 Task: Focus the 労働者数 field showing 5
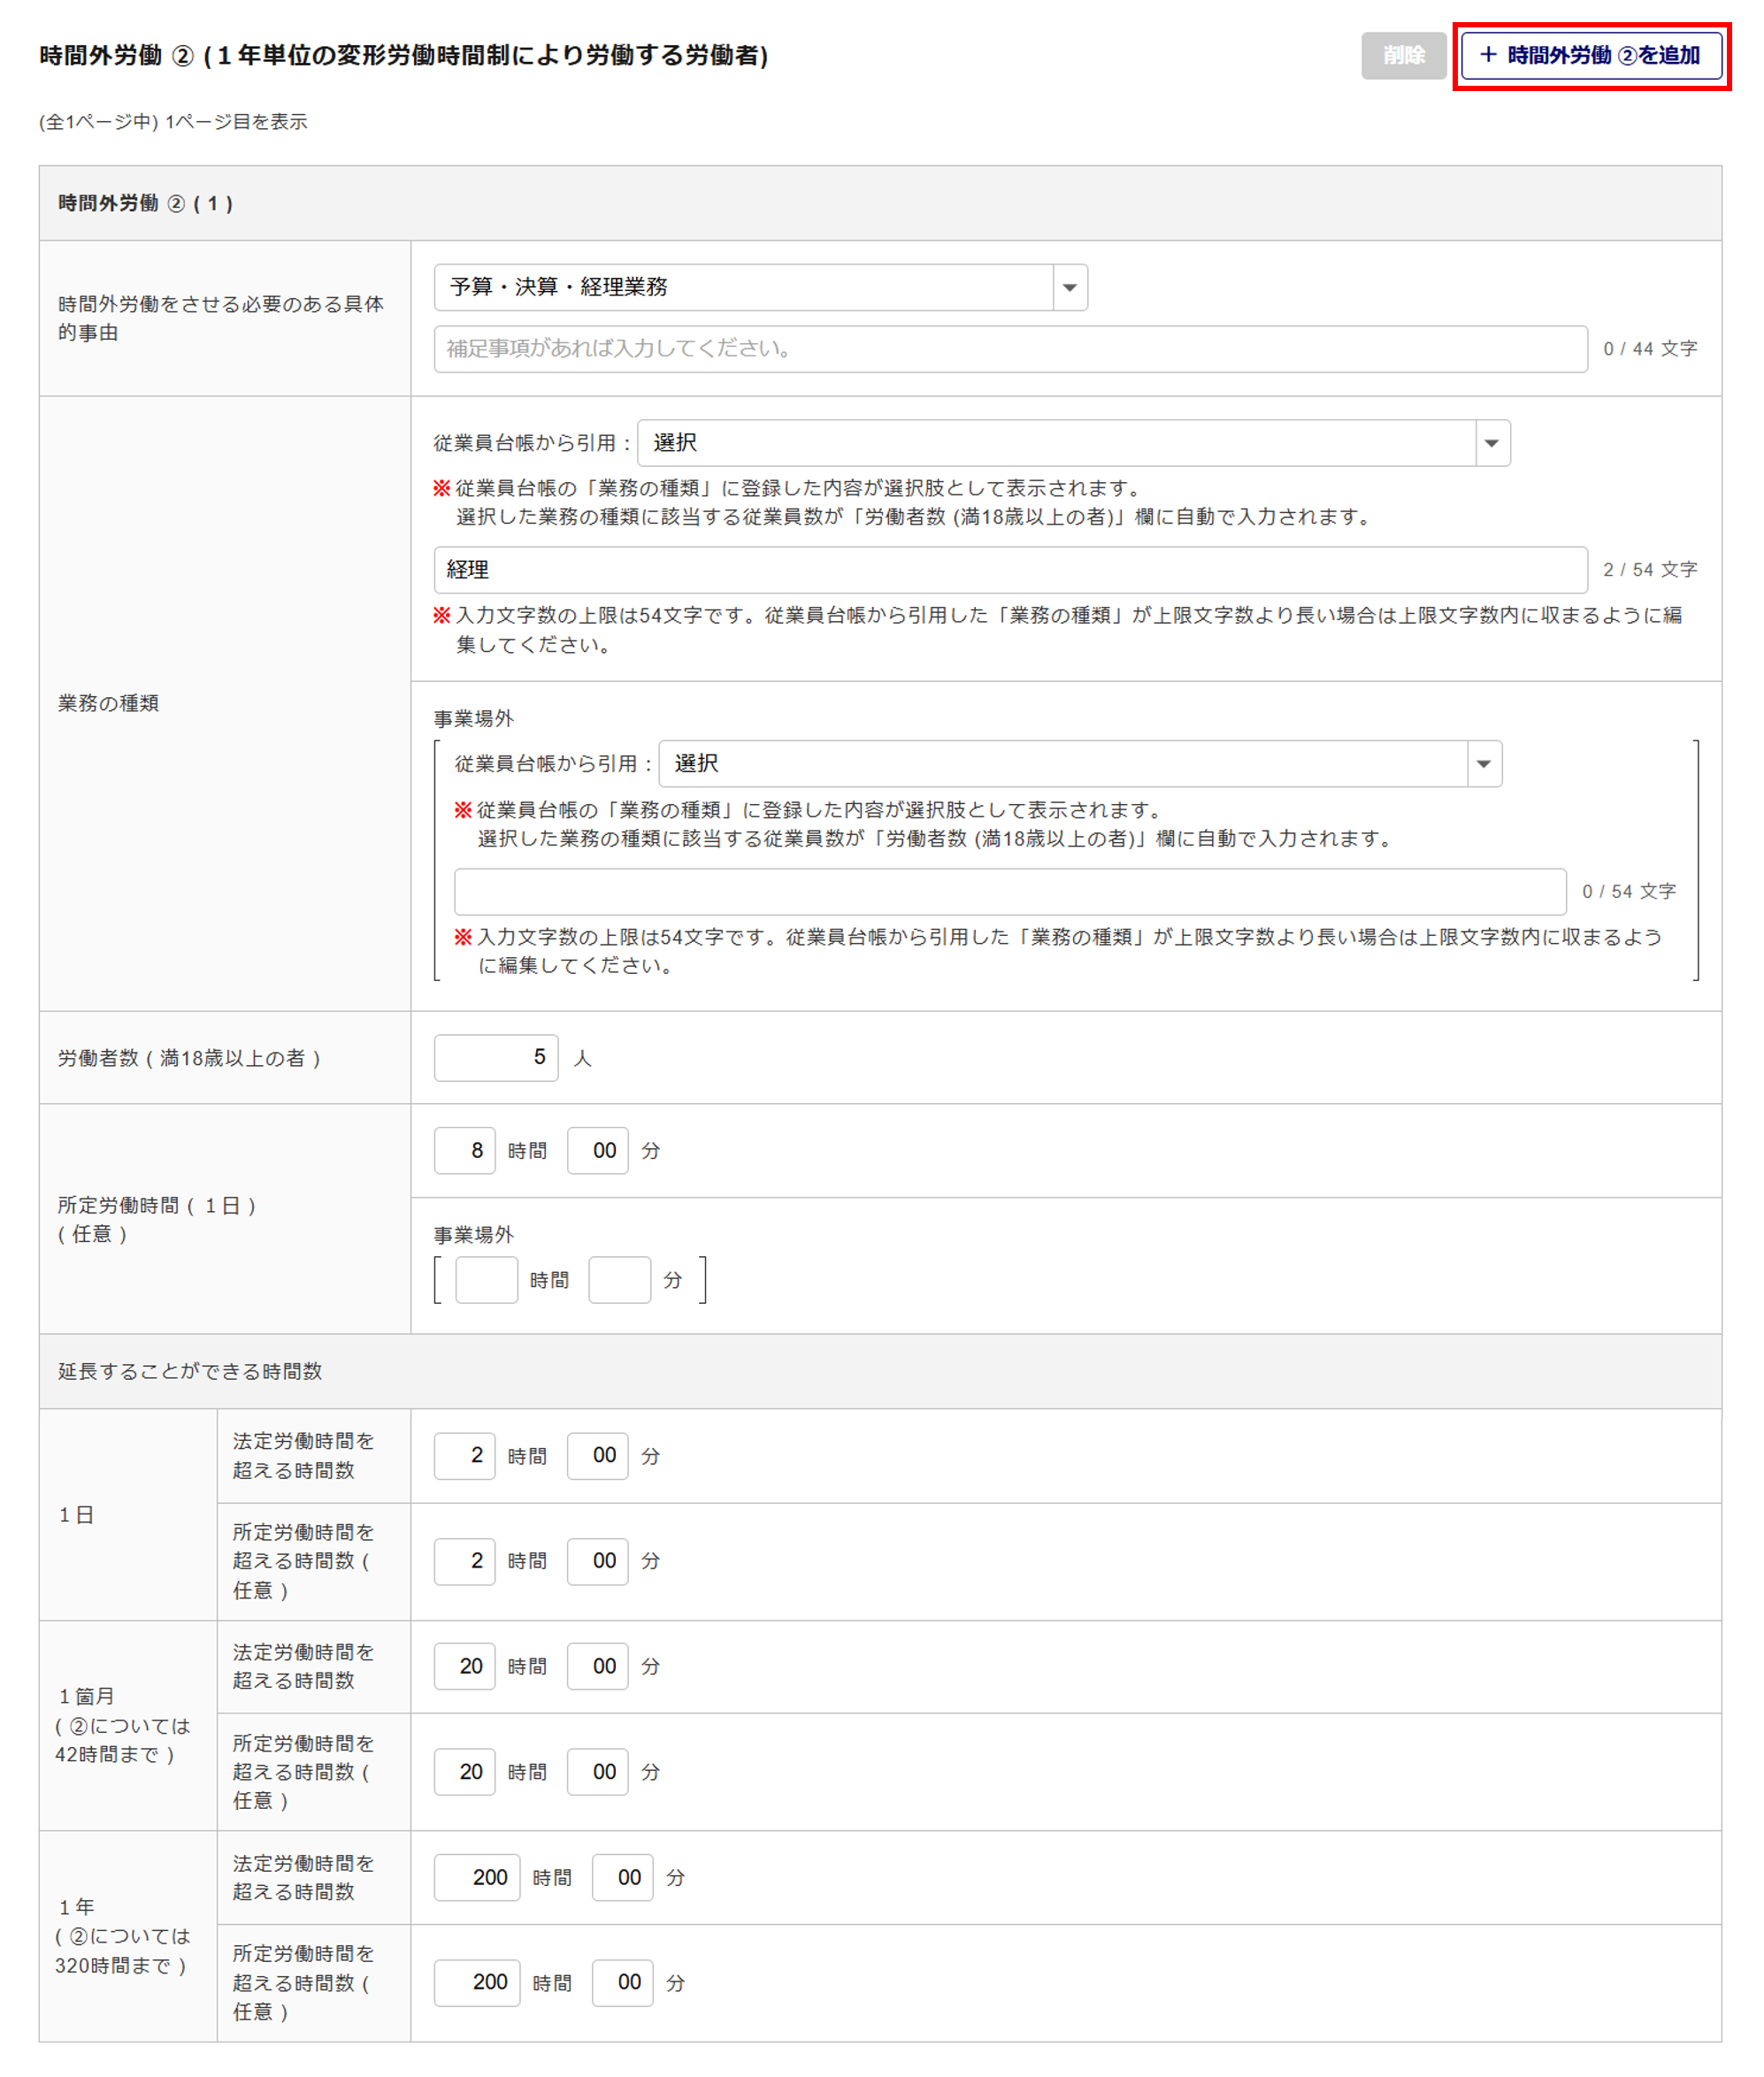tap(495, 1058)
